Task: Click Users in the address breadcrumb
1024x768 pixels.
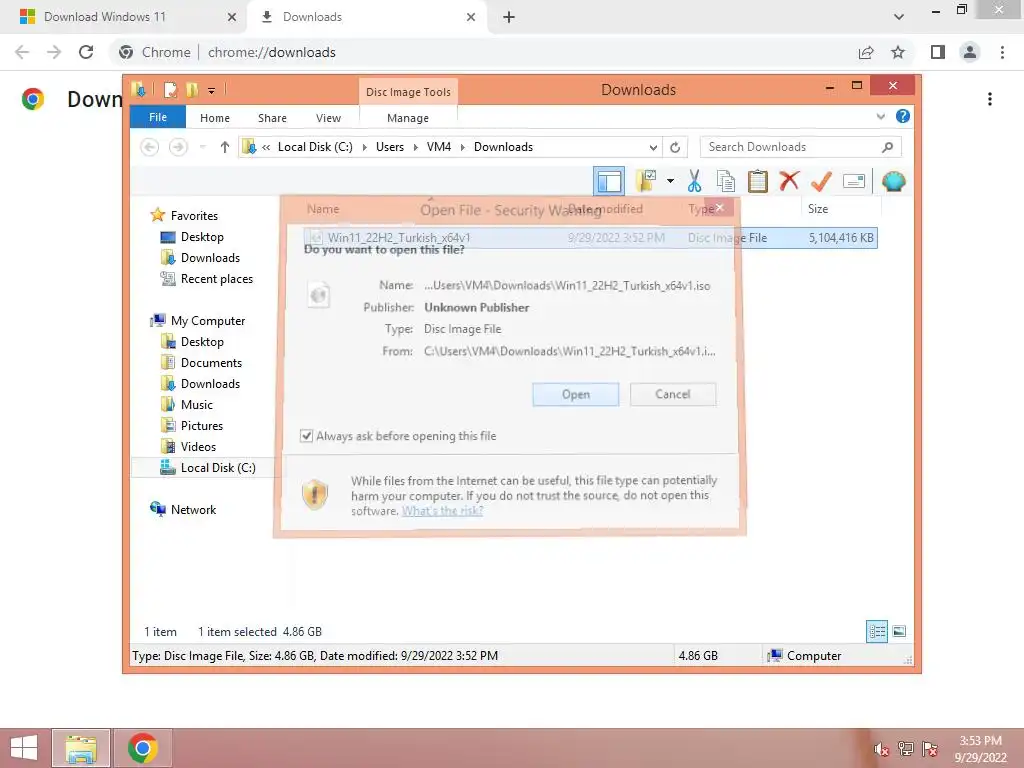Action: (x=390, y=147)
